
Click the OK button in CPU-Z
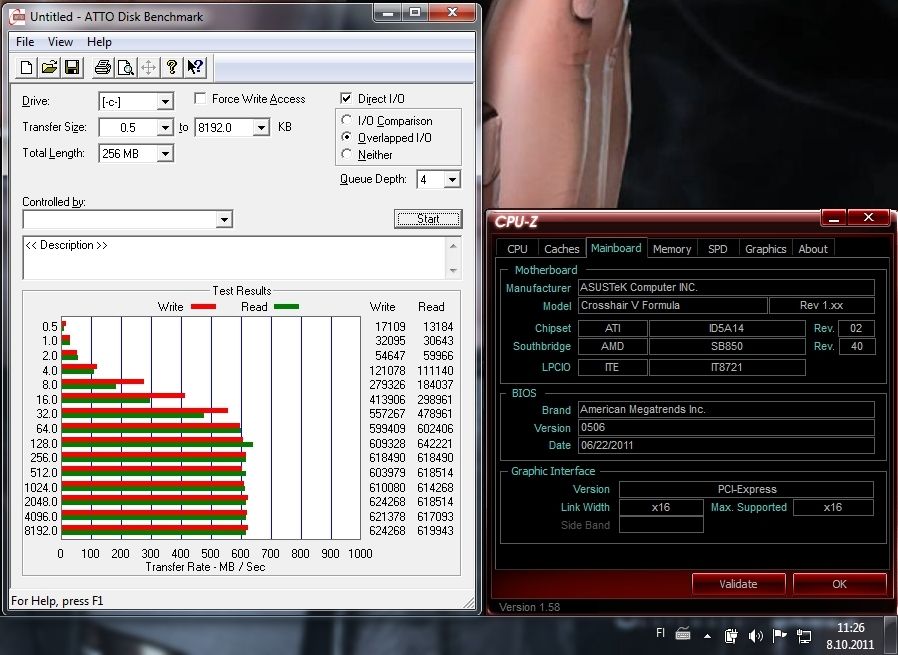click(x=839, y=584)
